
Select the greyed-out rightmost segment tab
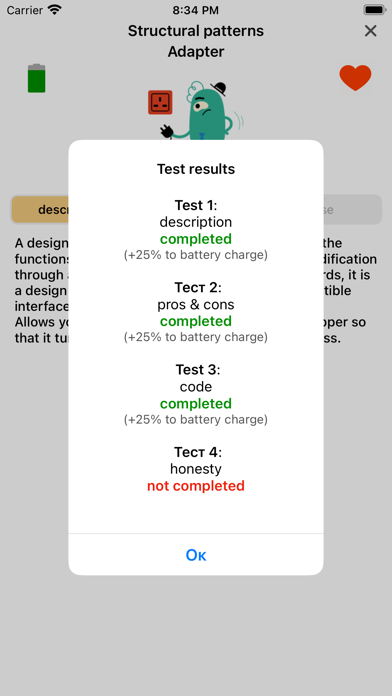(x=352, y=210)
